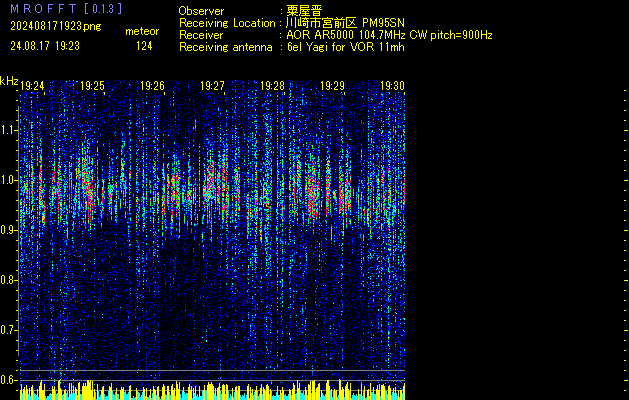
Task: Click the 0.7 kHz frequency axis label
Action: tap(9, 329)
